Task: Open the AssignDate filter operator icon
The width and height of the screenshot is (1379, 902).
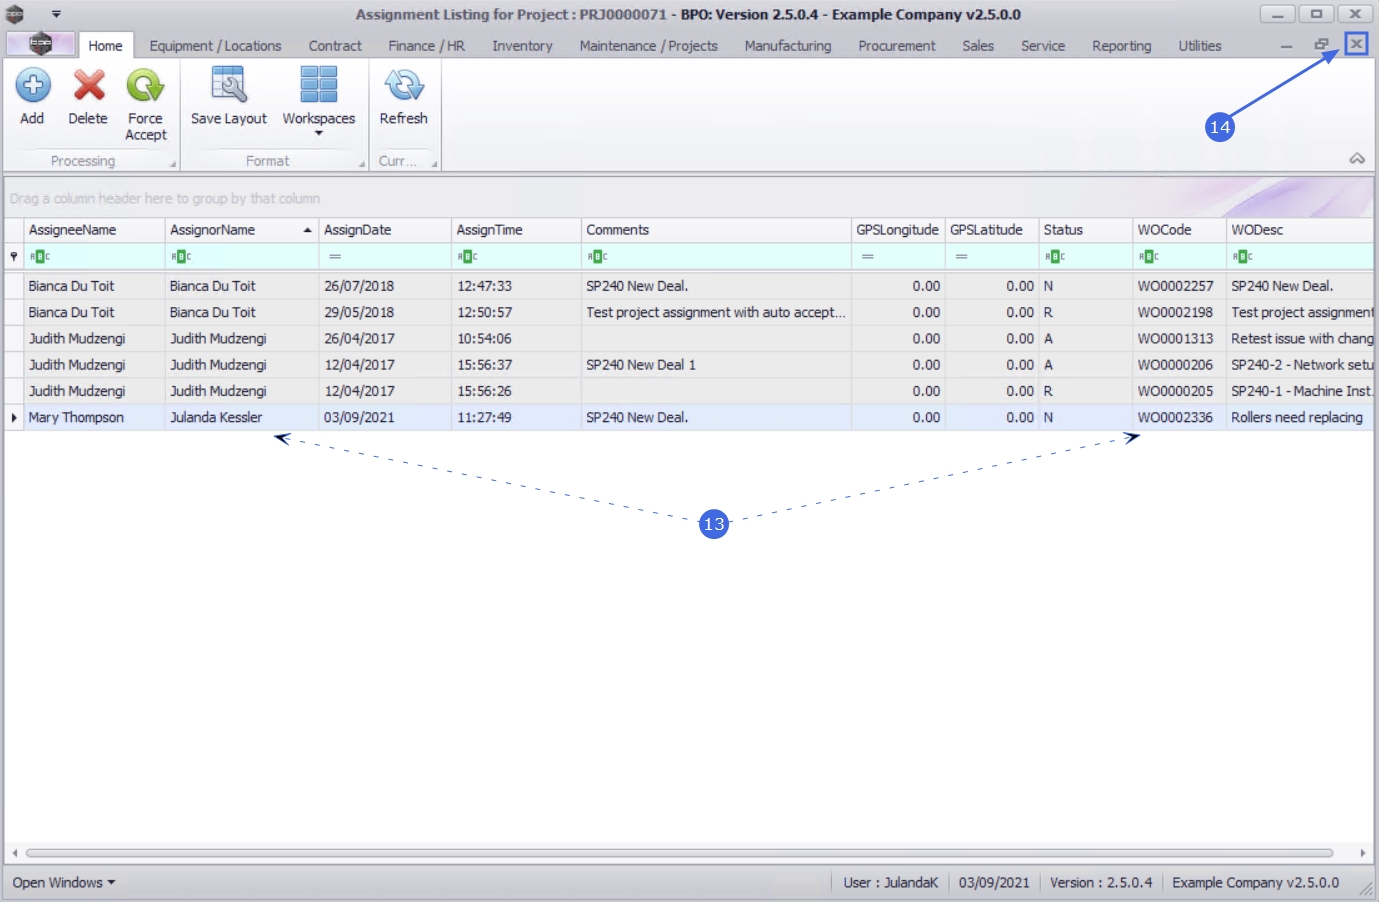Action: pyautogui.click(x=335, y=257)
